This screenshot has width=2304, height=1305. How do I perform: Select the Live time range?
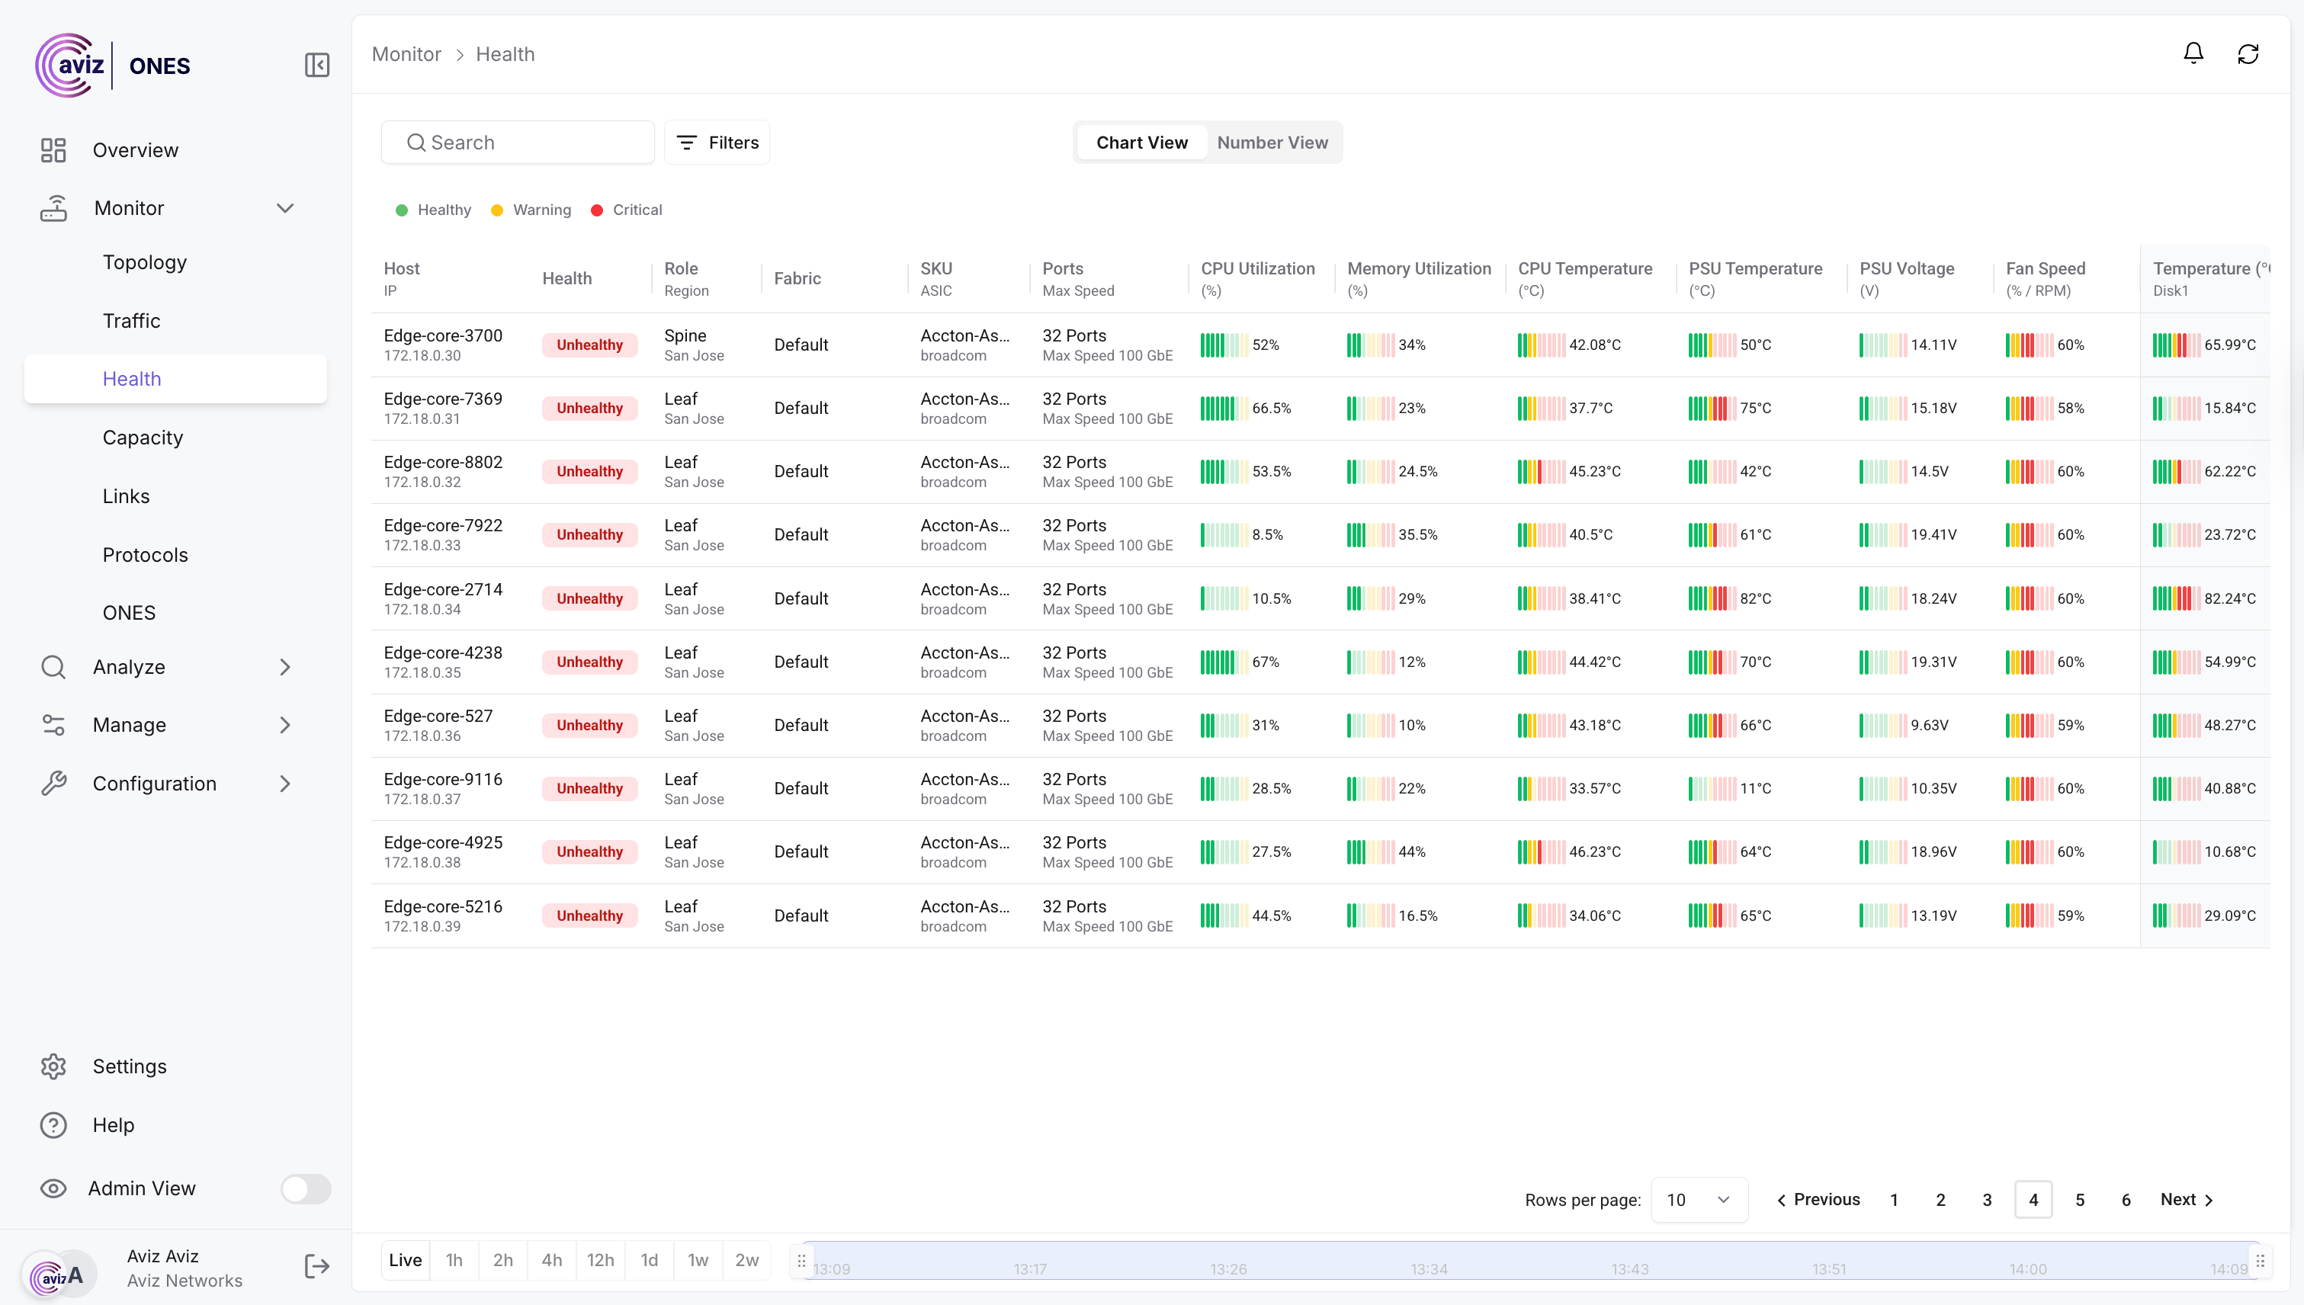click(x=405, y=1260)
